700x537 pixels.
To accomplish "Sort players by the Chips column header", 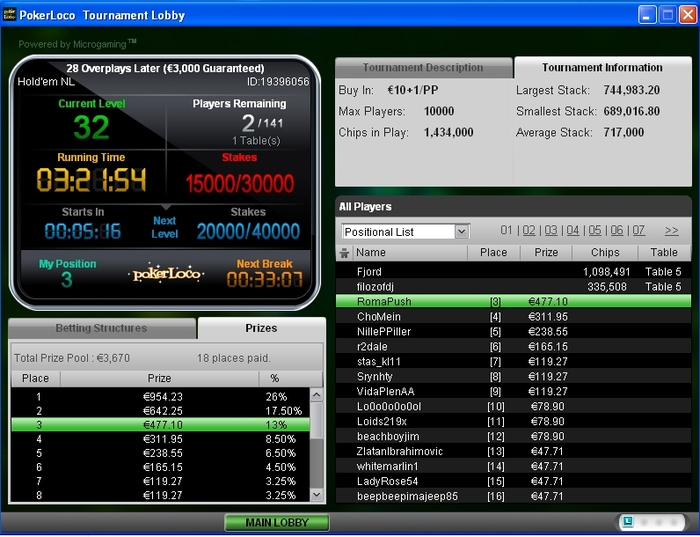I will [x=605, y=253].
